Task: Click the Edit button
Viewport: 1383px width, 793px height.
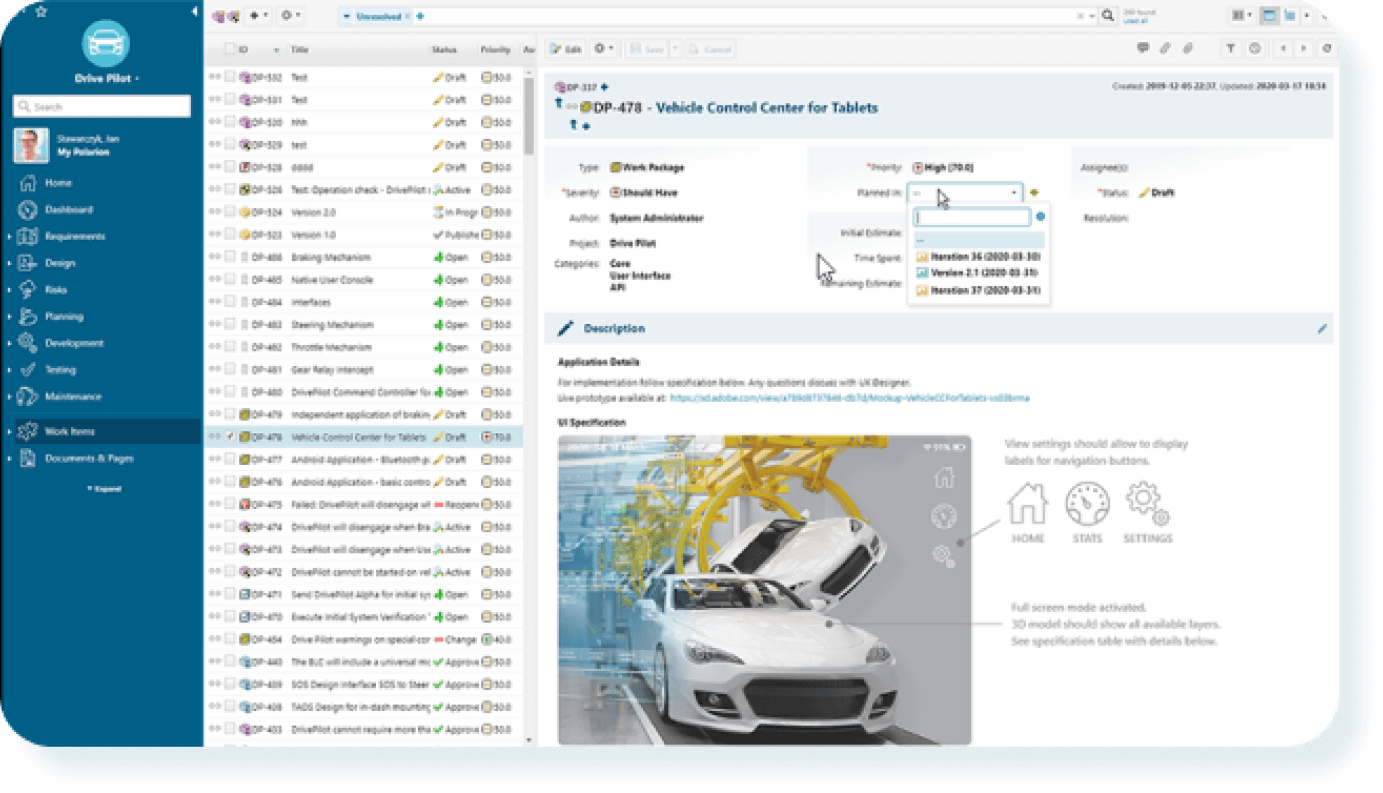Action: 566,49
